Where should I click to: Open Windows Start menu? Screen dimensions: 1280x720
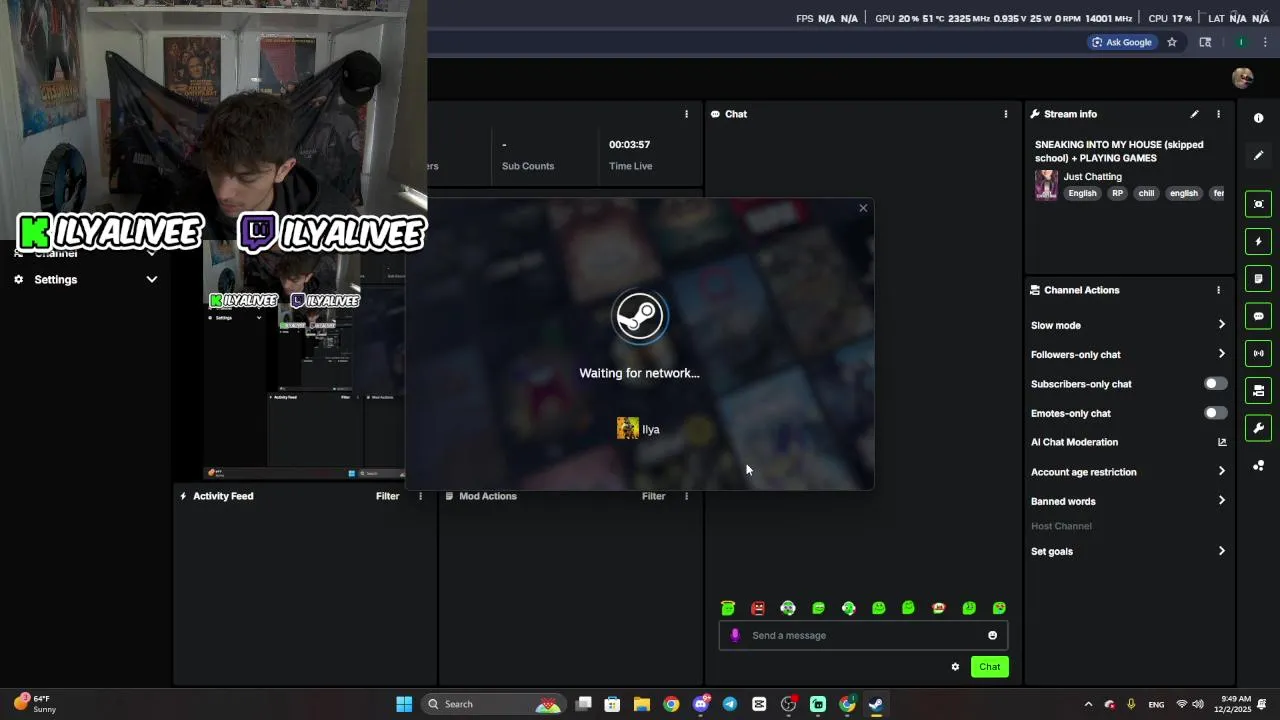pyautogui.click(x=404, y=704)
